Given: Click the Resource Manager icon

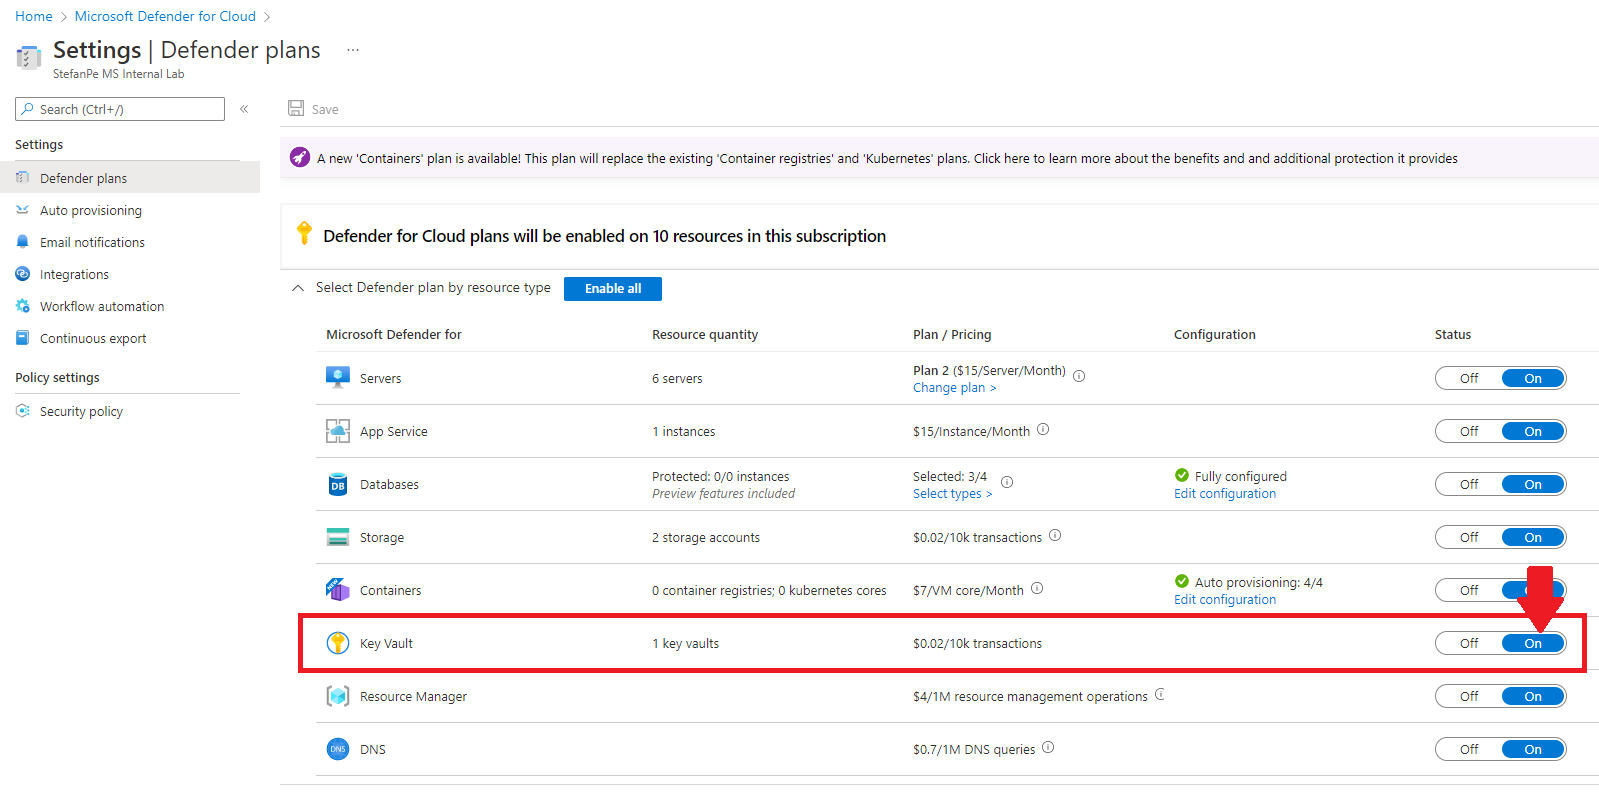Looking at the screenshot, I should [x=338, y=696].
